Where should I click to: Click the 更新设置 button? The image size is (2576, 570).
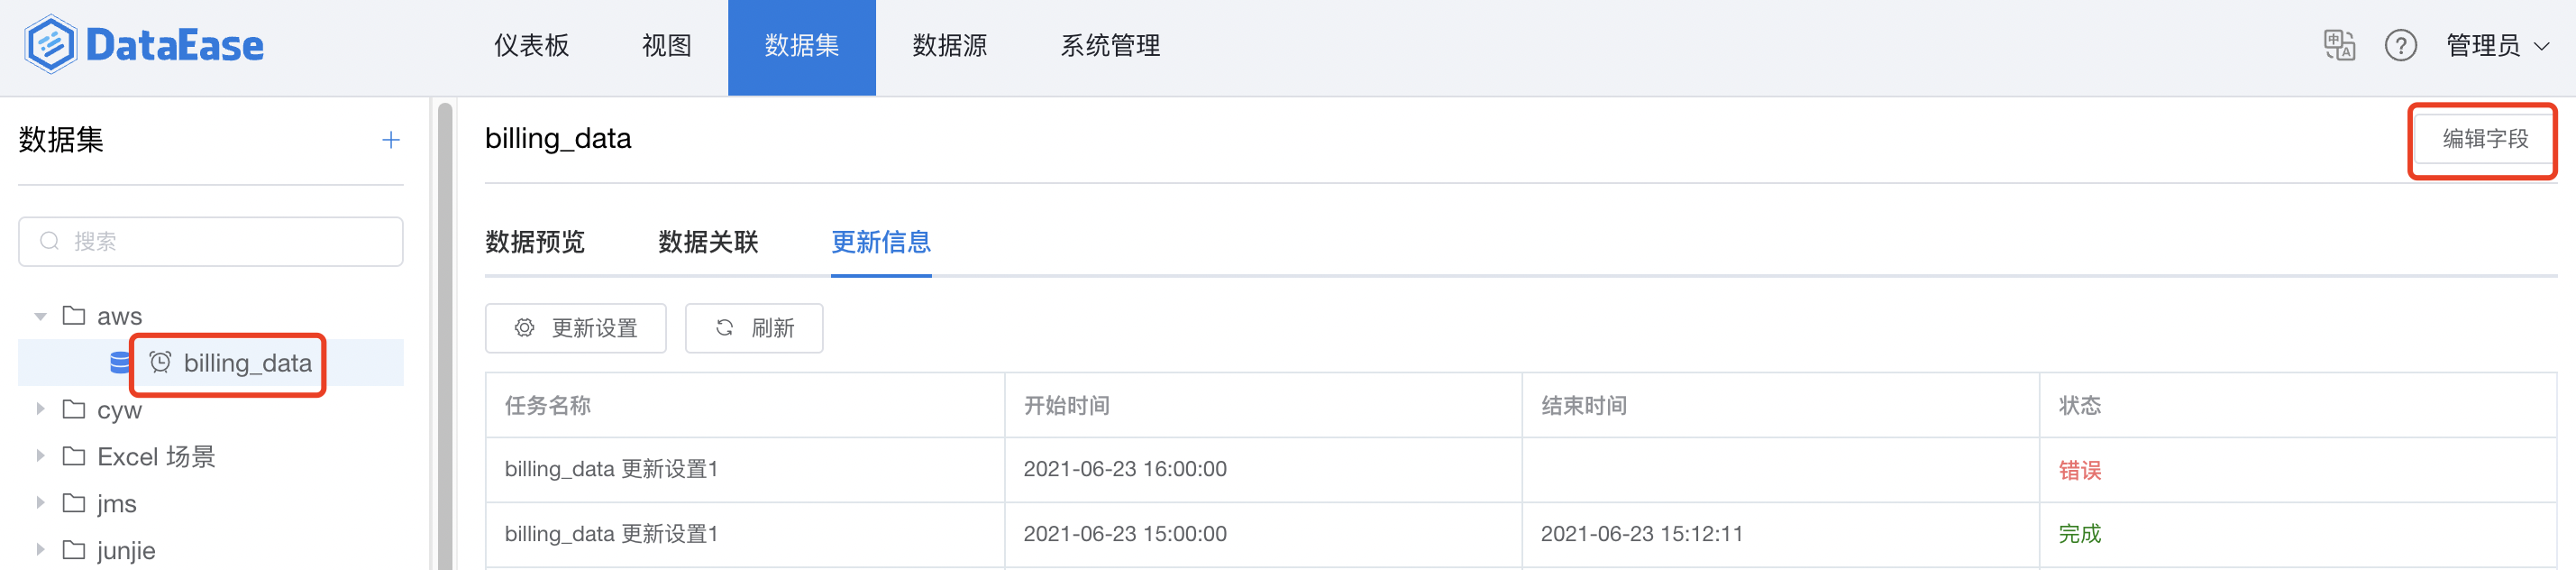576,328
